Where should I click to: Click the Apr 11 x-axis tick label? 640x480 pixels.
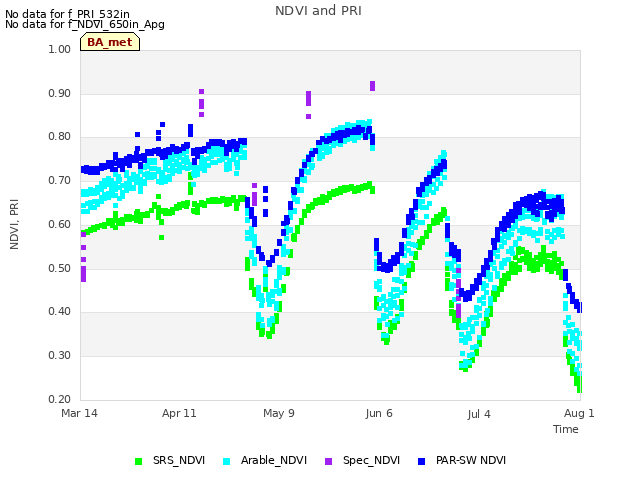[x=179, y=413]
